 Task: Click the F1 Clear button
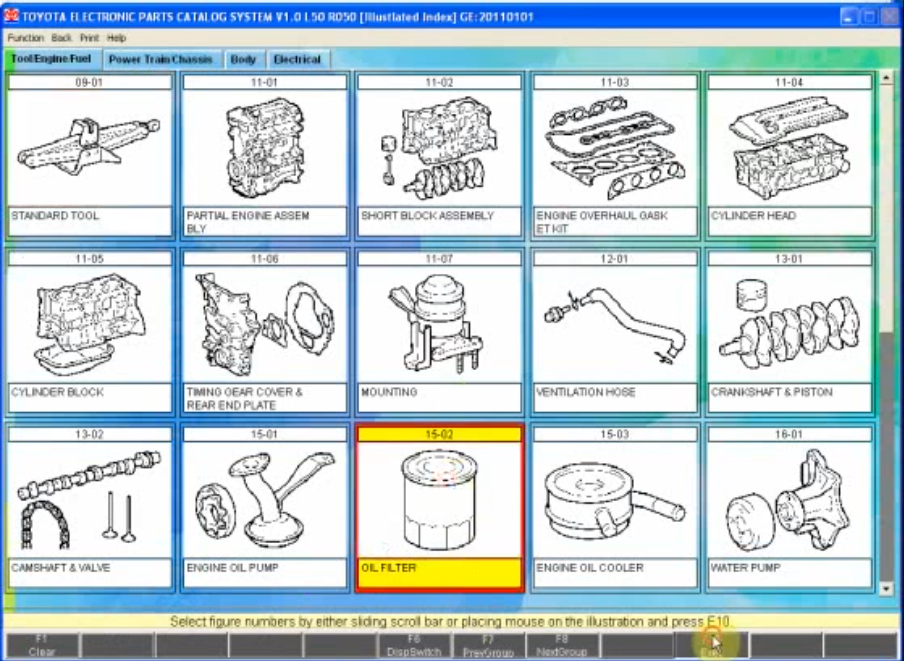pos(42,645)
